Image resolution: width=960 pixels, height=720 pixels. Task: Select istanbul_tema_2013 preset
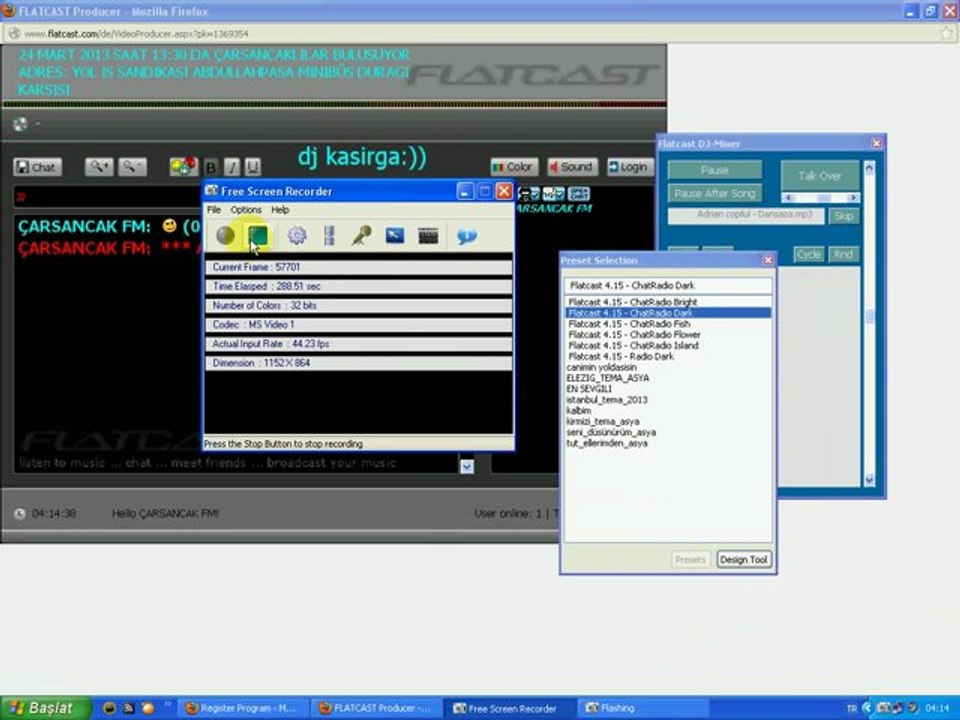[x=667, y=400]
